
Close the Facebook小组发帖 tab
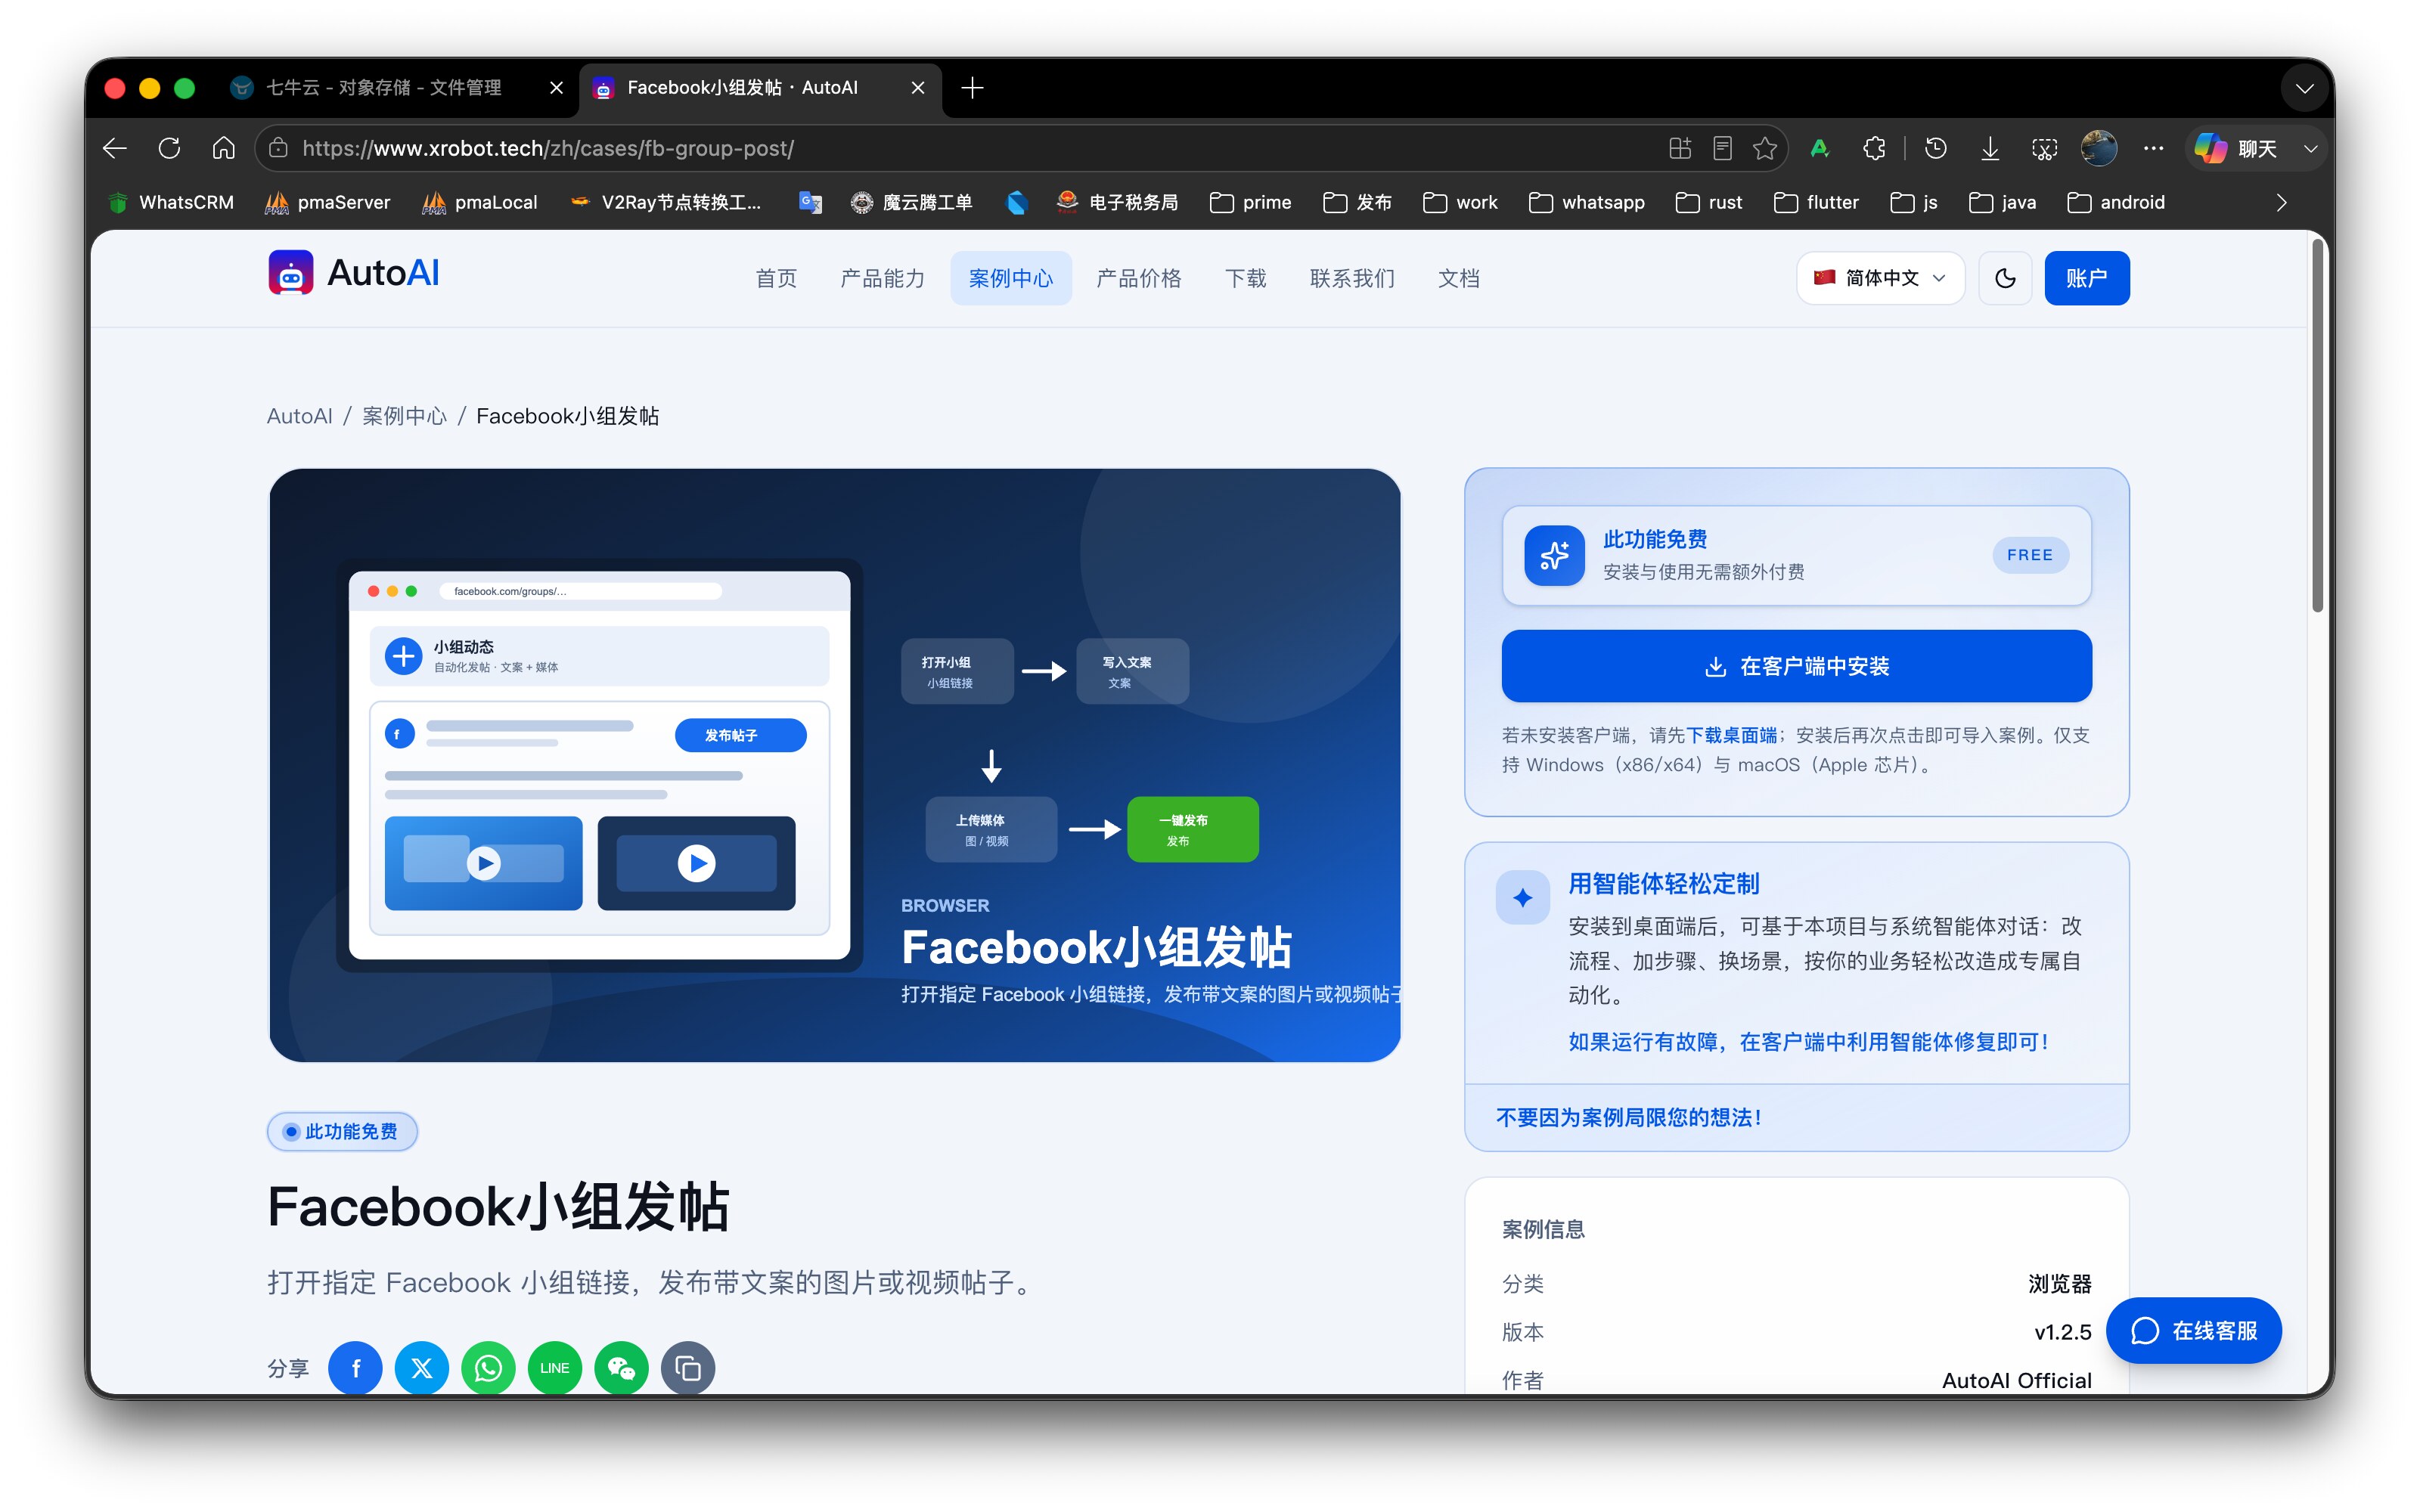coord(918,88)
